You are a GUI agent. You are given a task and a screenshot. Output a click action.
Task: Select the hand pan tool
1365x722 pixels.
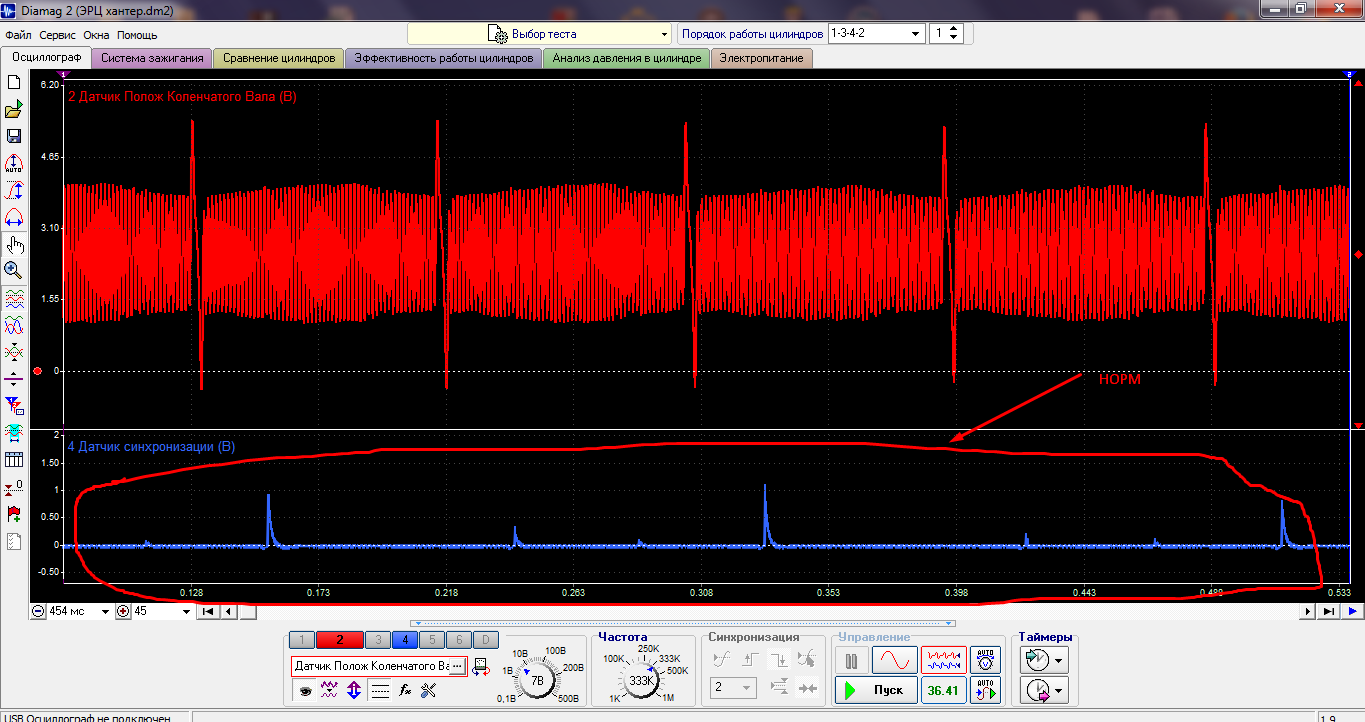[14, 244]
